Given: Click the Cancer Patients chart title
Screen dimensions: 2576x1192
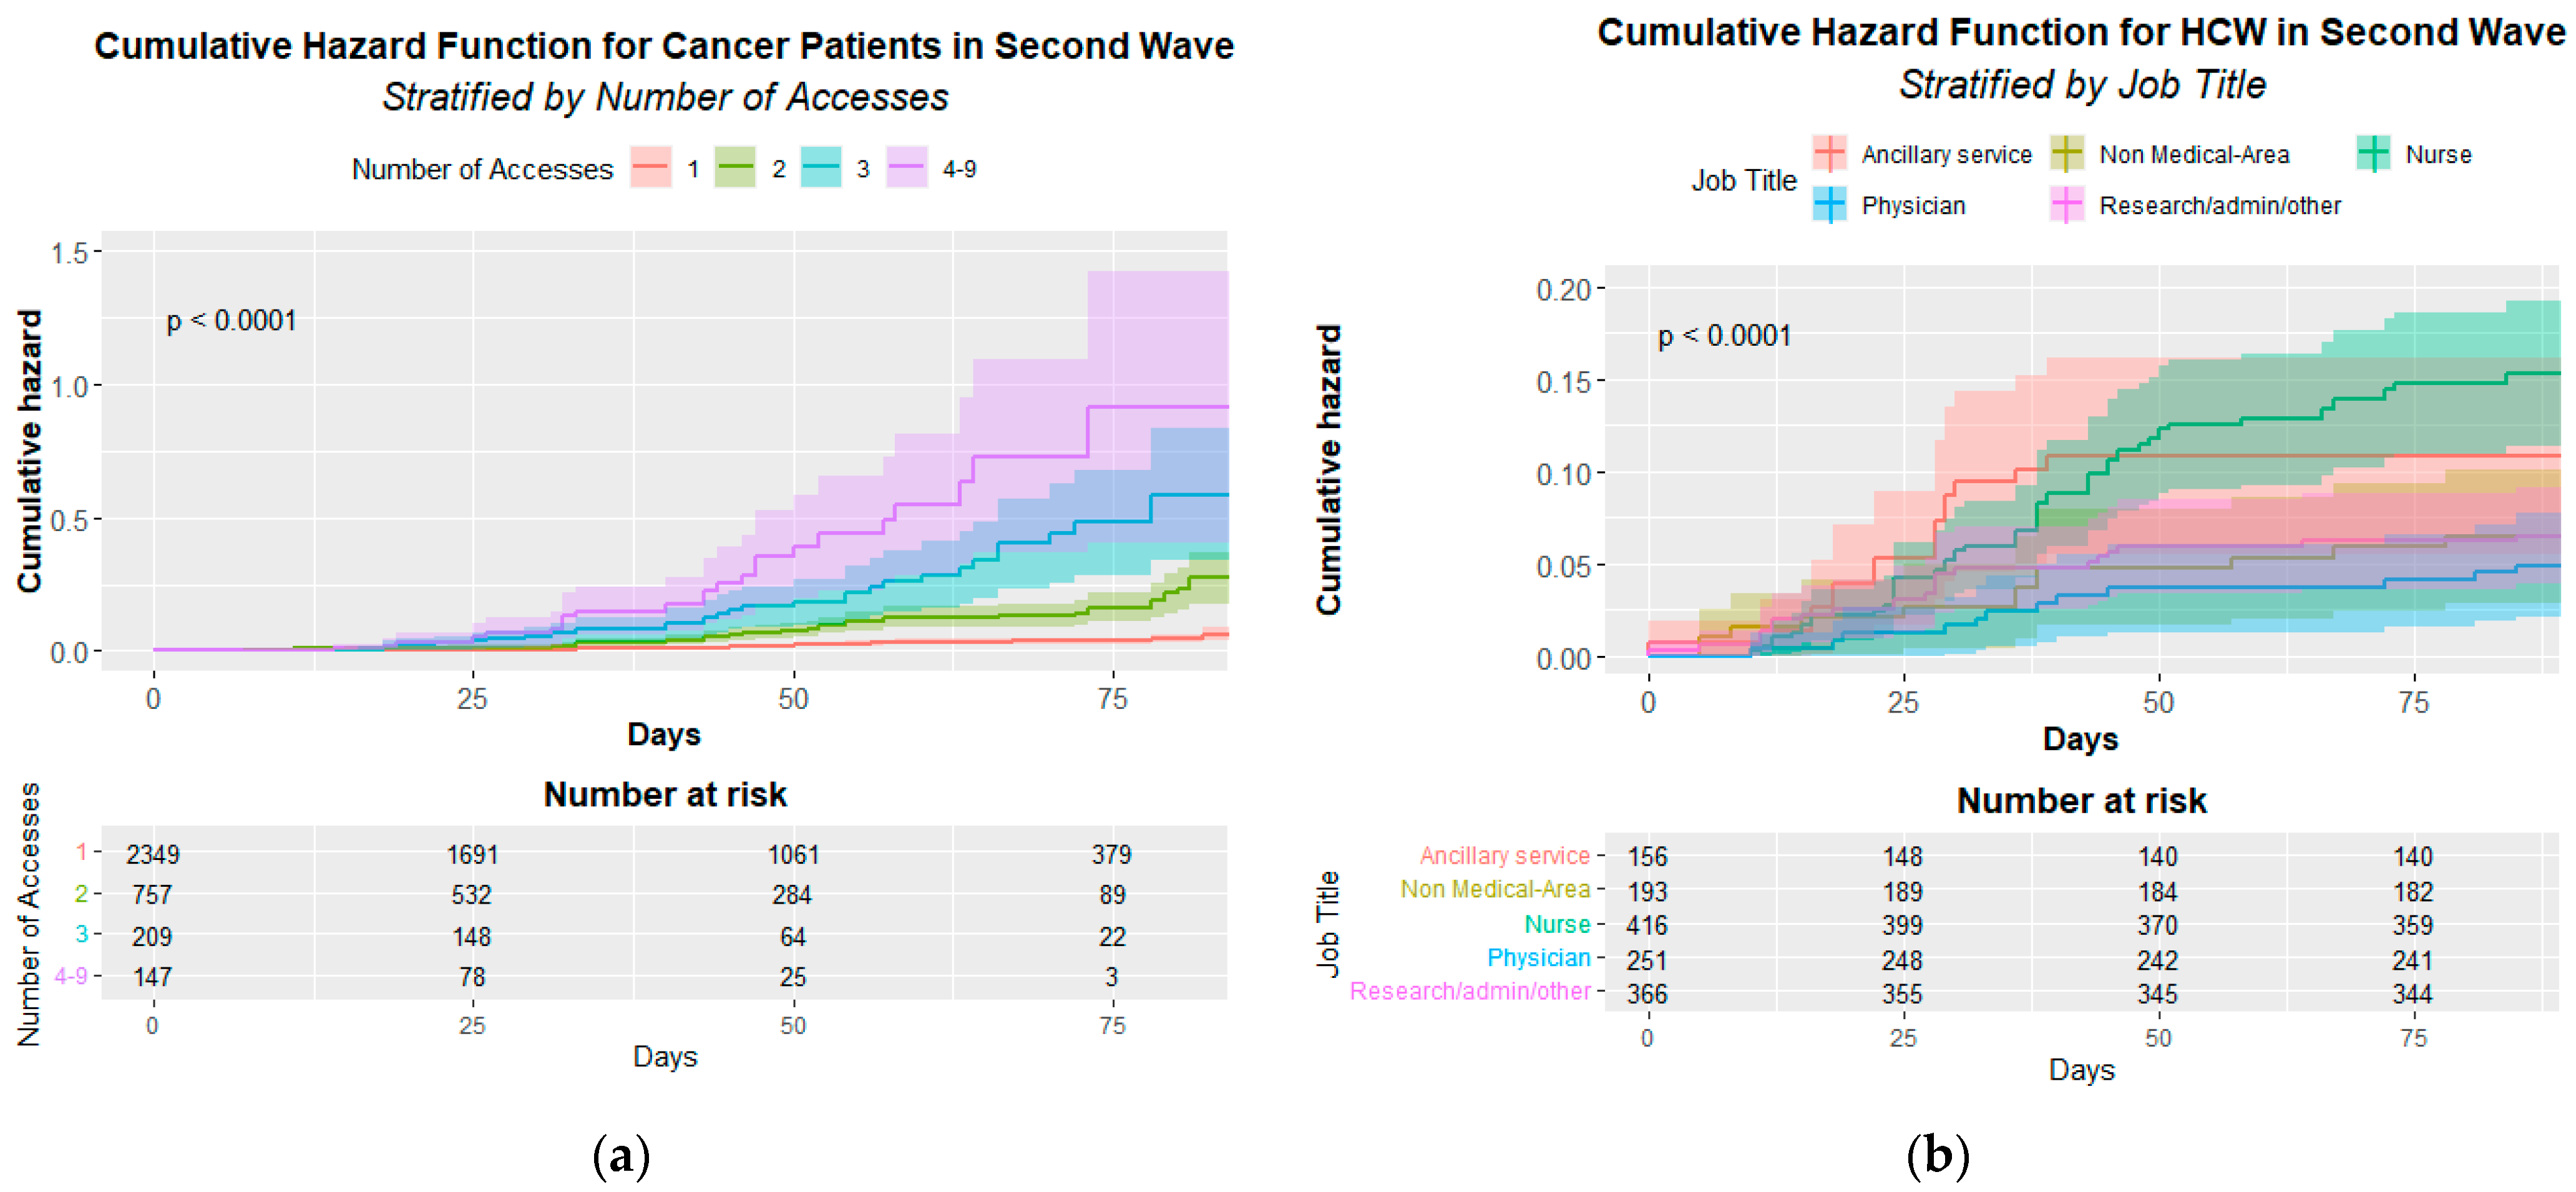Looking at the screenshot, I should point(664,46).
